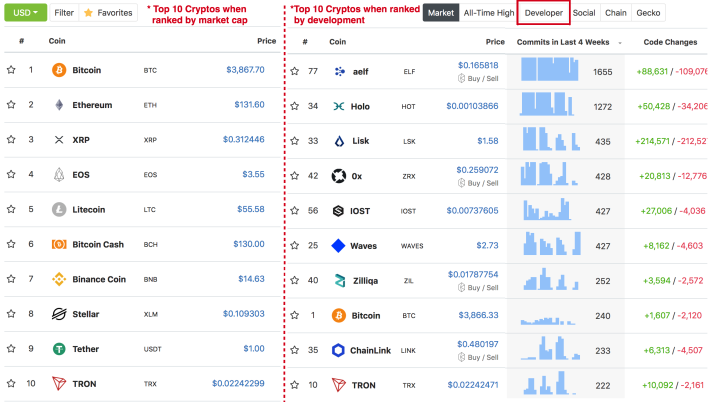This screenshot has height=402, width=710.
Task: Open the USD currency dropdown
Action: 25,13
